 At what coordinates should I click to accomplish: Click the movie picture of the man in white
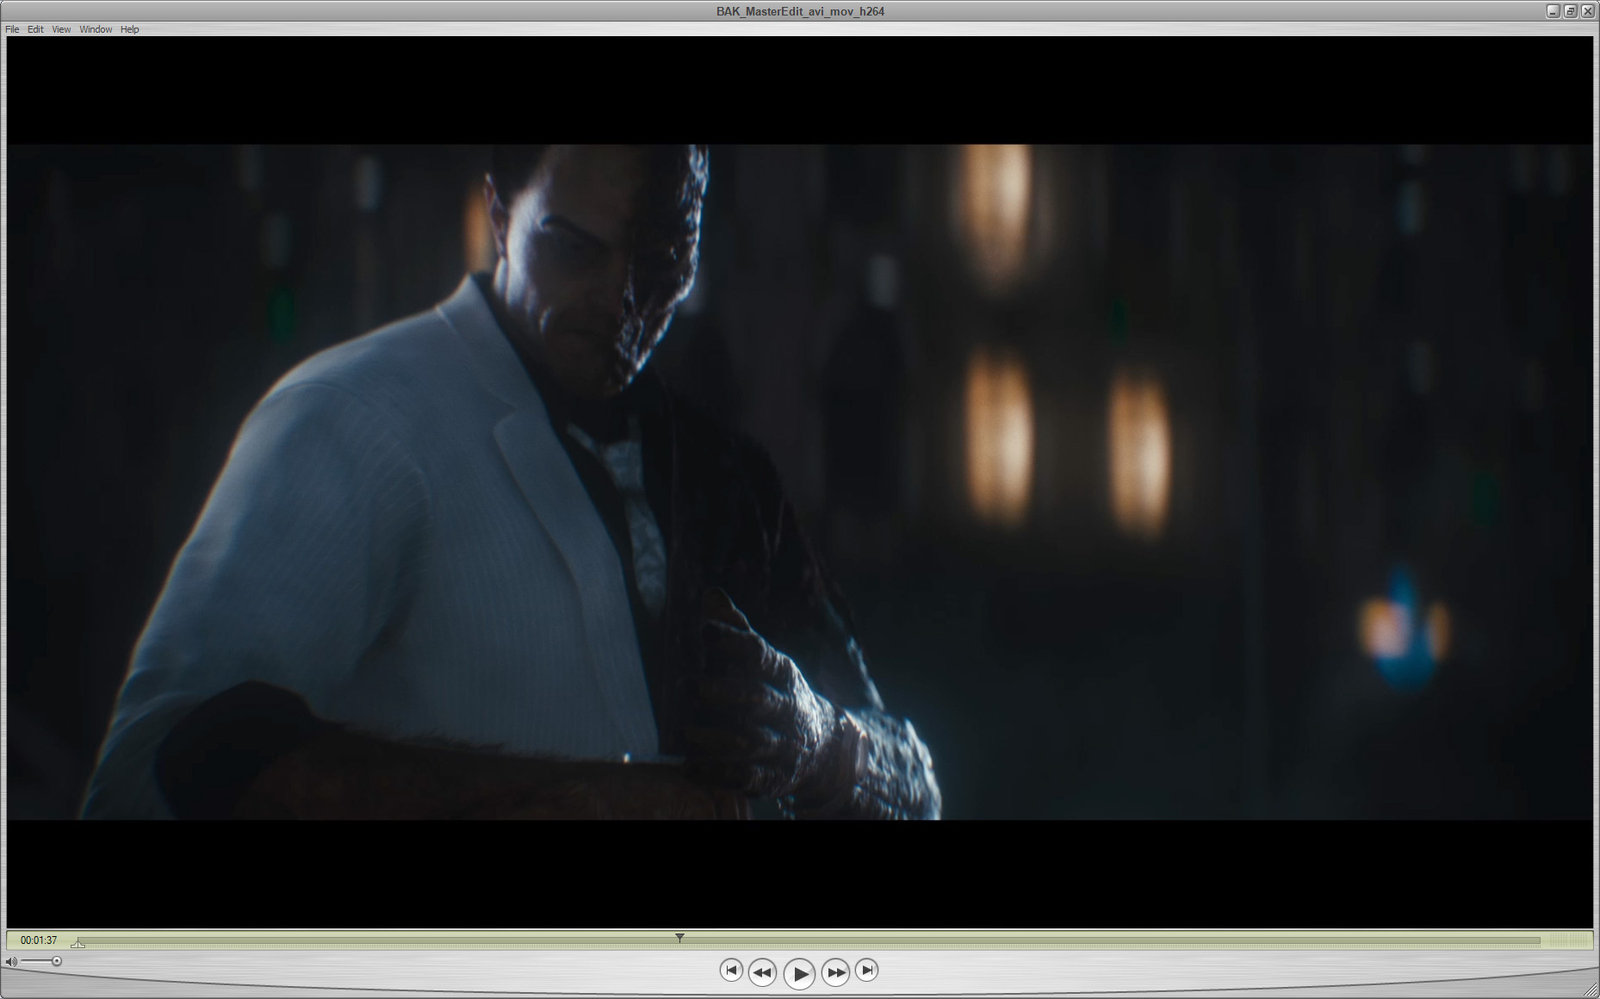pos(799,482)
